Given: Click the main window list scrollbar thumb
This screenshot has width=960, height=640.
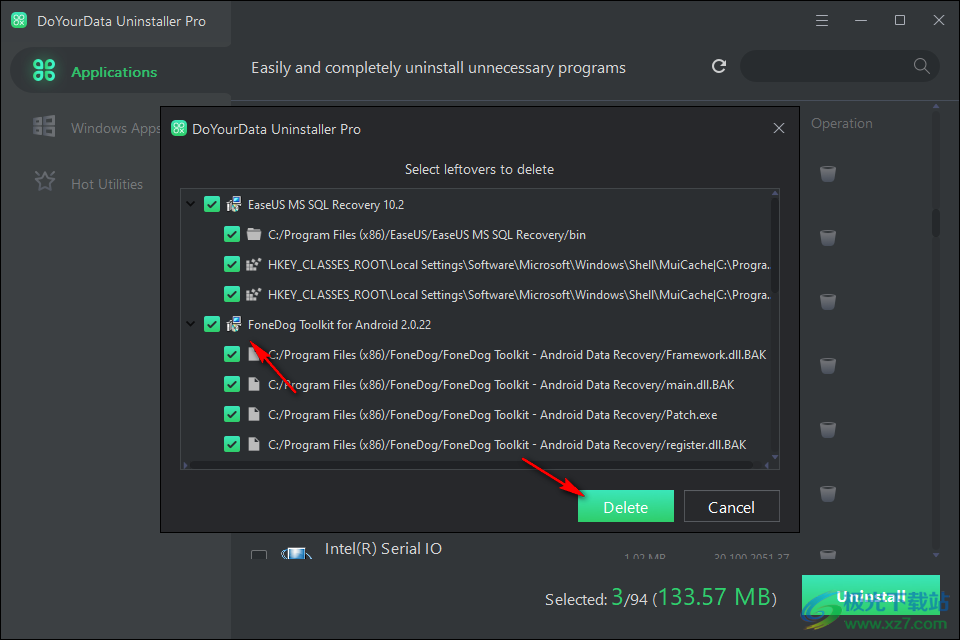Looking at the screenshot, I should click(x=936, y=223).
